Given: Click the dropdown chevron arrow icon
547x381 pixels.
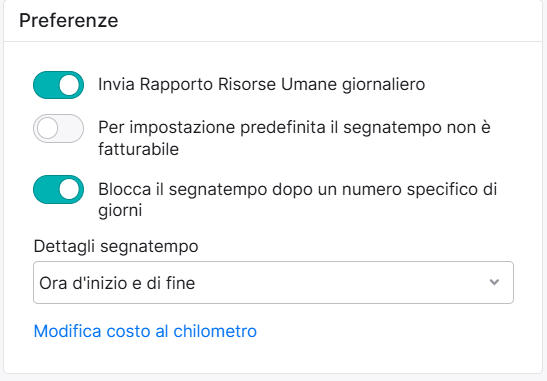Looking at the screenshot, I should [494, 282].
